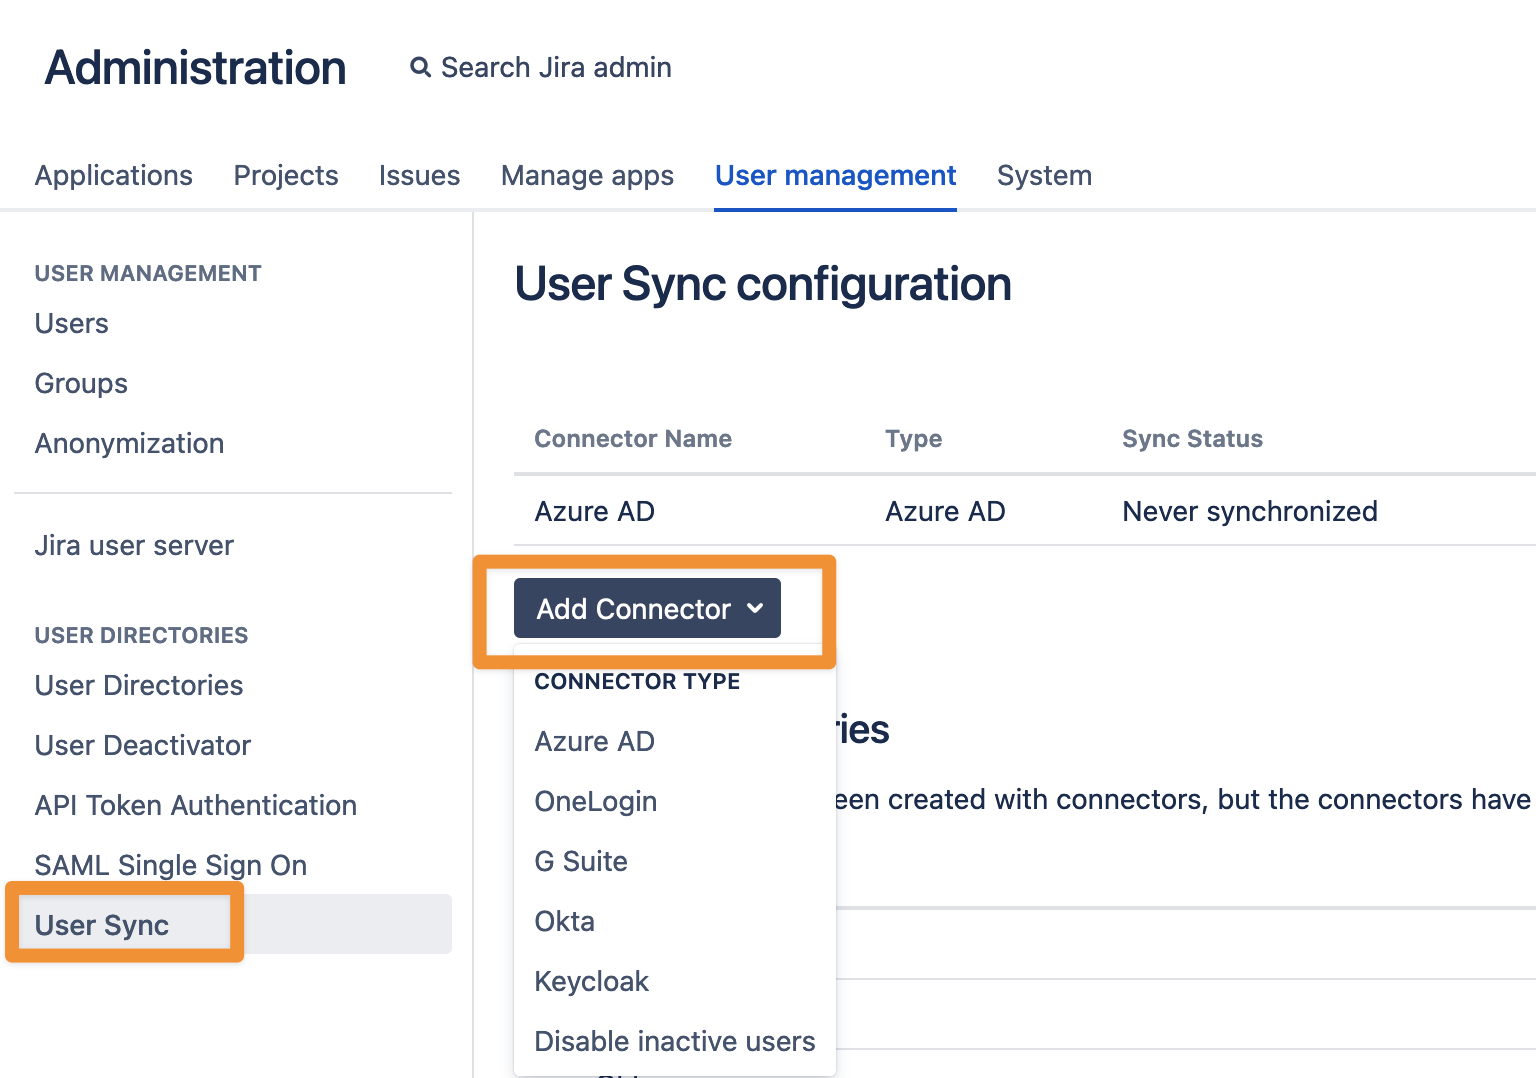Choose OneLogin connector type
1536x1078 pixels.
click(595, 801)
